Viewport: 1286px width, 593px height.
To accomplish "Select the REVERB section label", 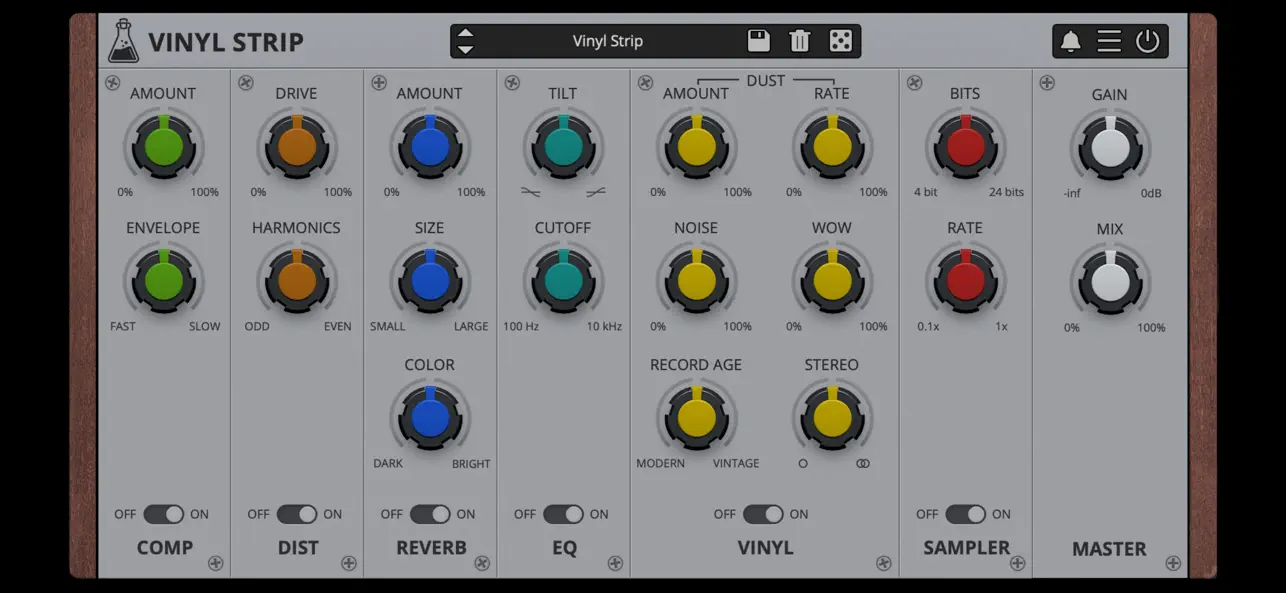I will (429, 547).
